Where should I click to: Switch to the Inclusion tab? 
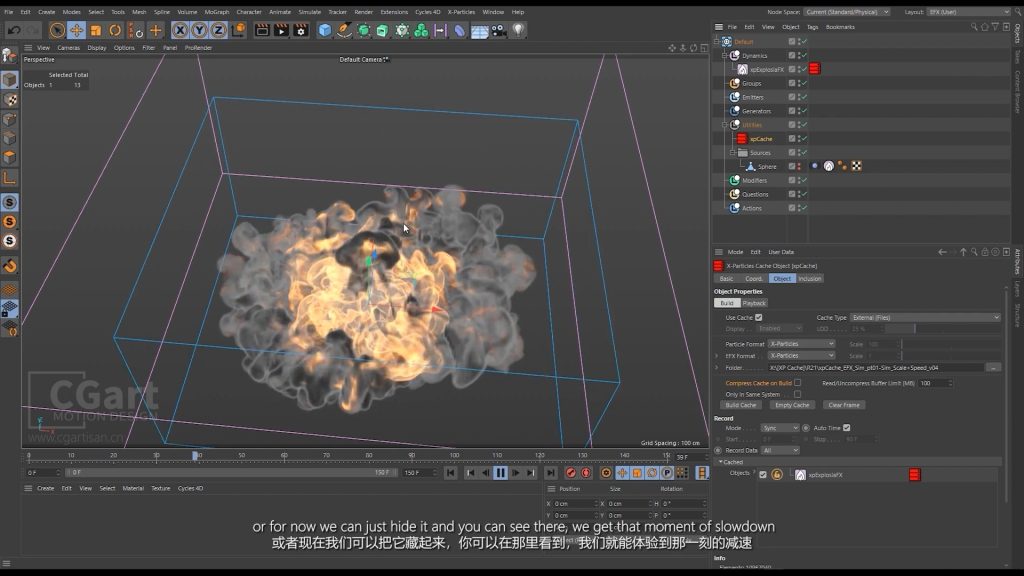[810, 279]
